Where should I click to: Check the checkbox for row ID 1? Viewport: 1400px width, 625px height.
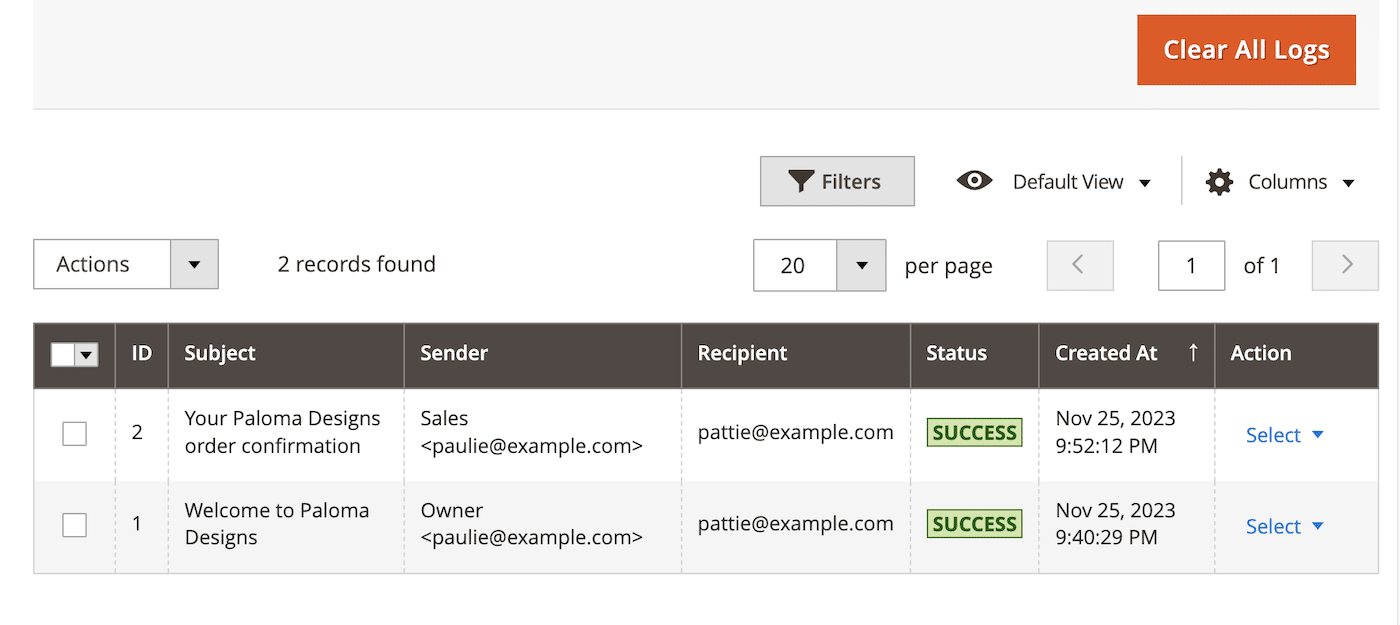click(x=74, y=524)
